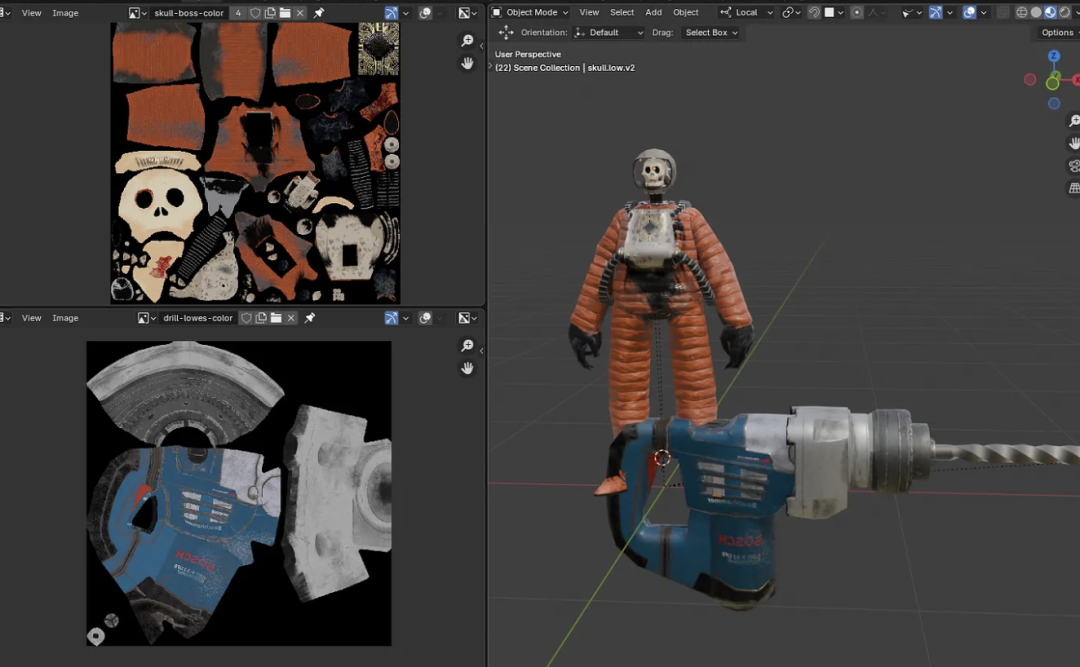Open the Drag Select Box dropdown
This screenshot has height=667, width=1080.
click(x=711, y=33)
